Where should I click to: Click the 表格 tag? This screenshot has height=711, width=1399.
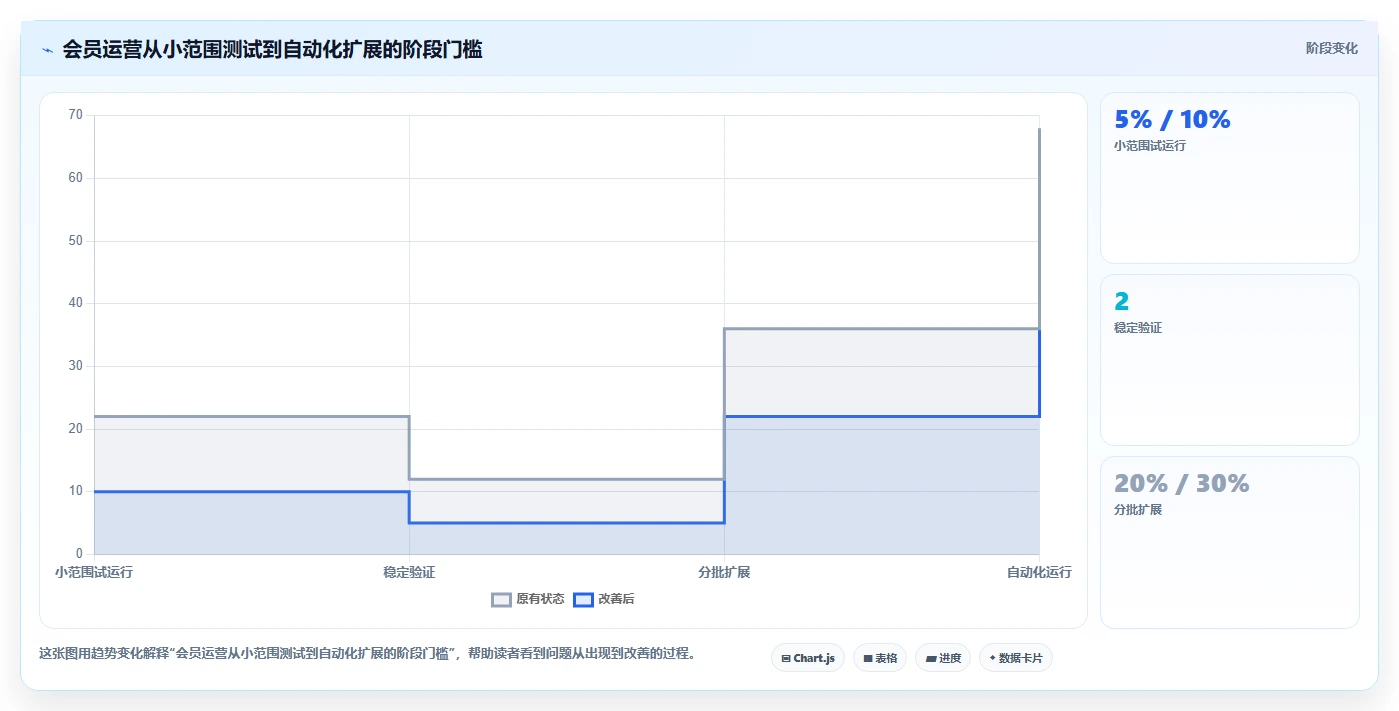click(880, 658)
